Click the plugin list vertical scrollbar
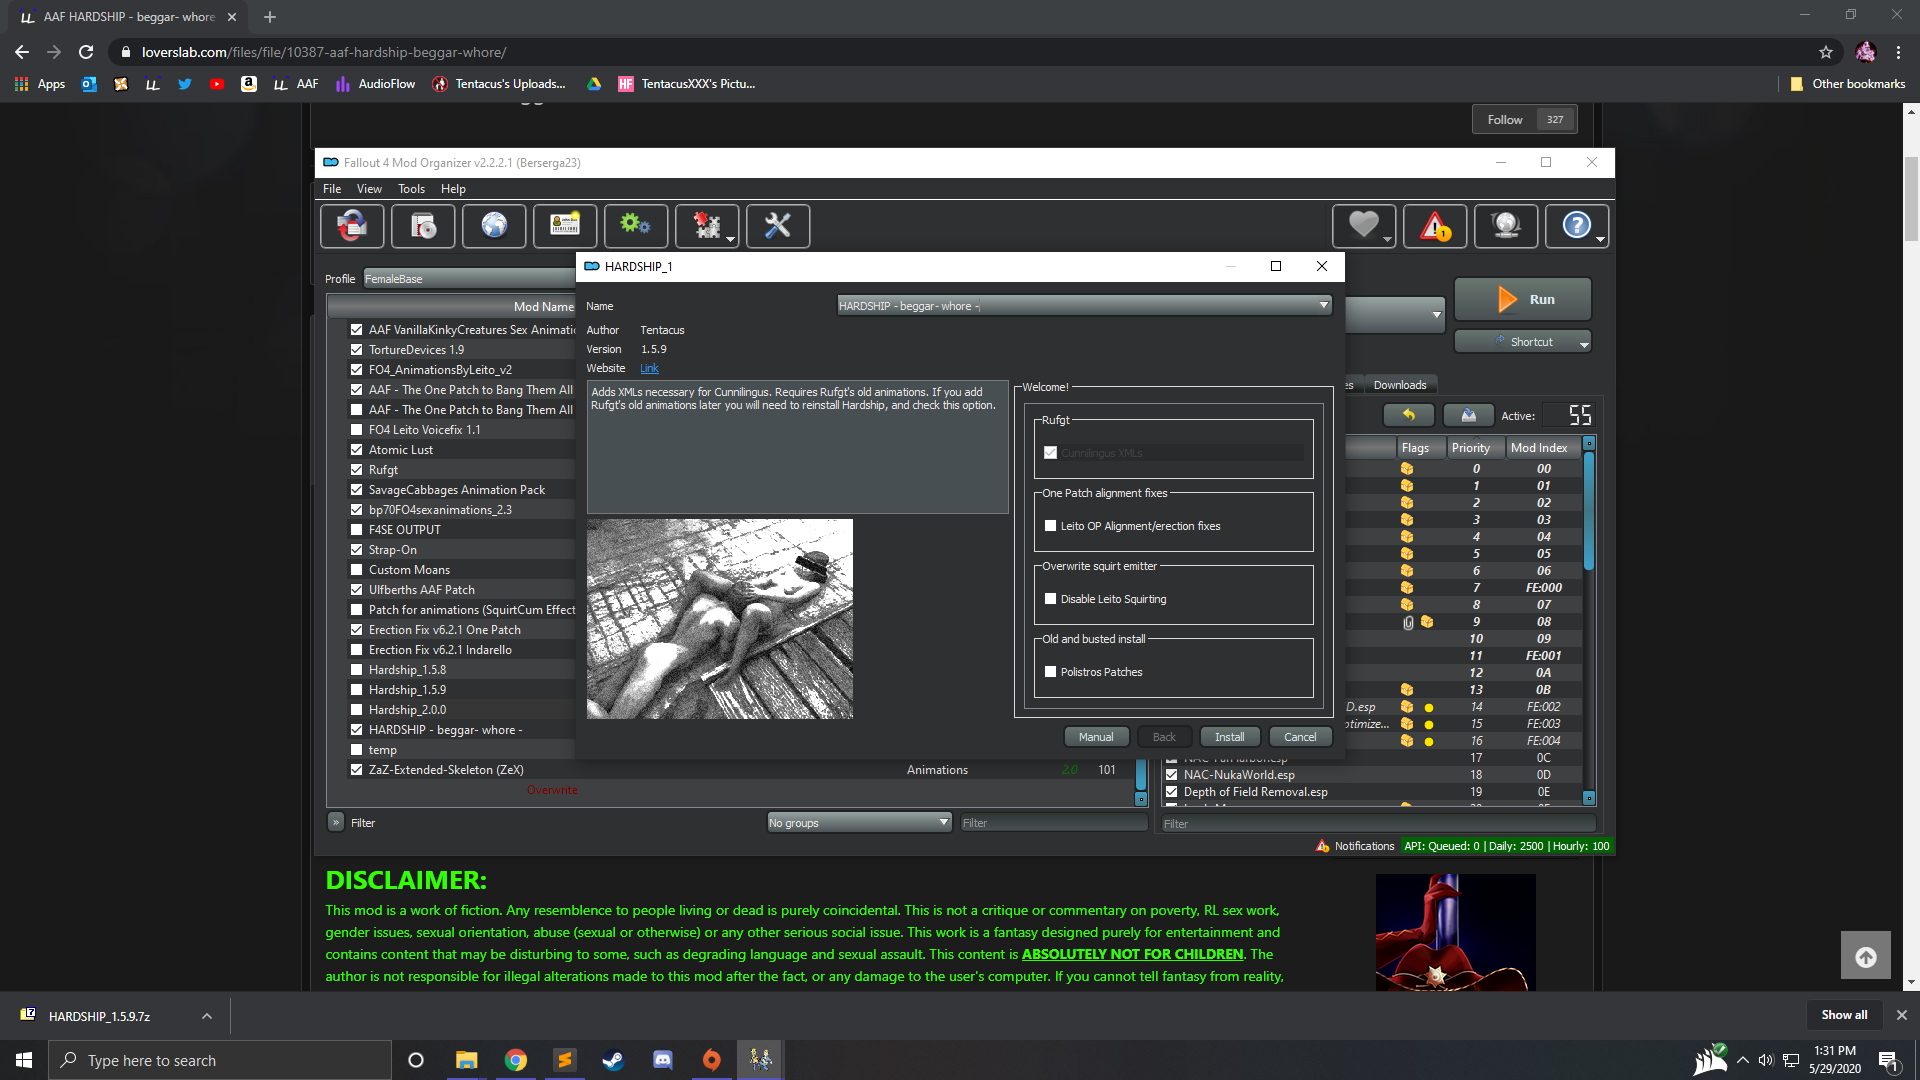The image size is (1920, 1080). 1589,620
